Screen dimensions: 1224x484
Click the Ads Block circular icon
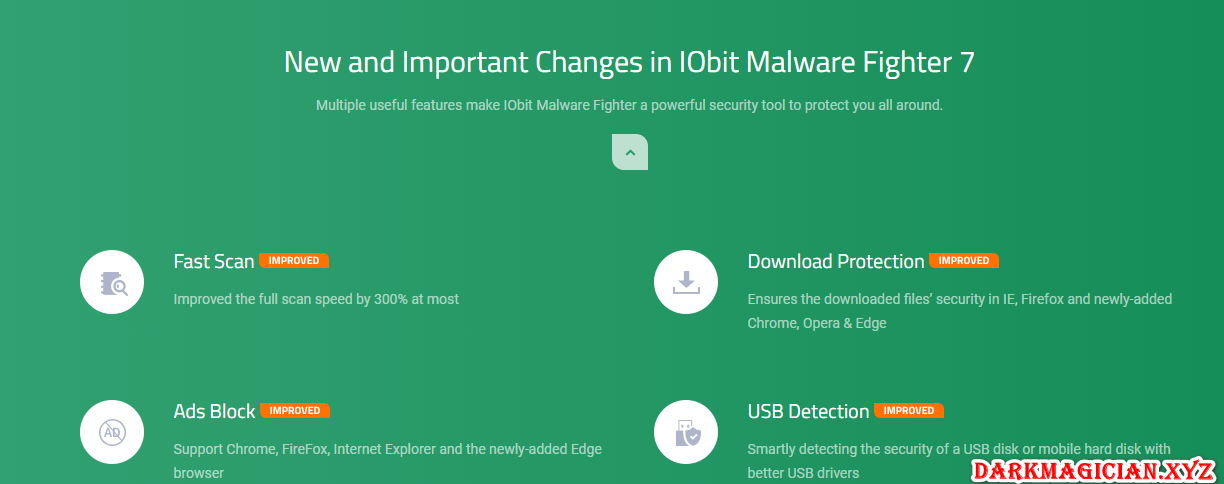[x=112, y=432]
